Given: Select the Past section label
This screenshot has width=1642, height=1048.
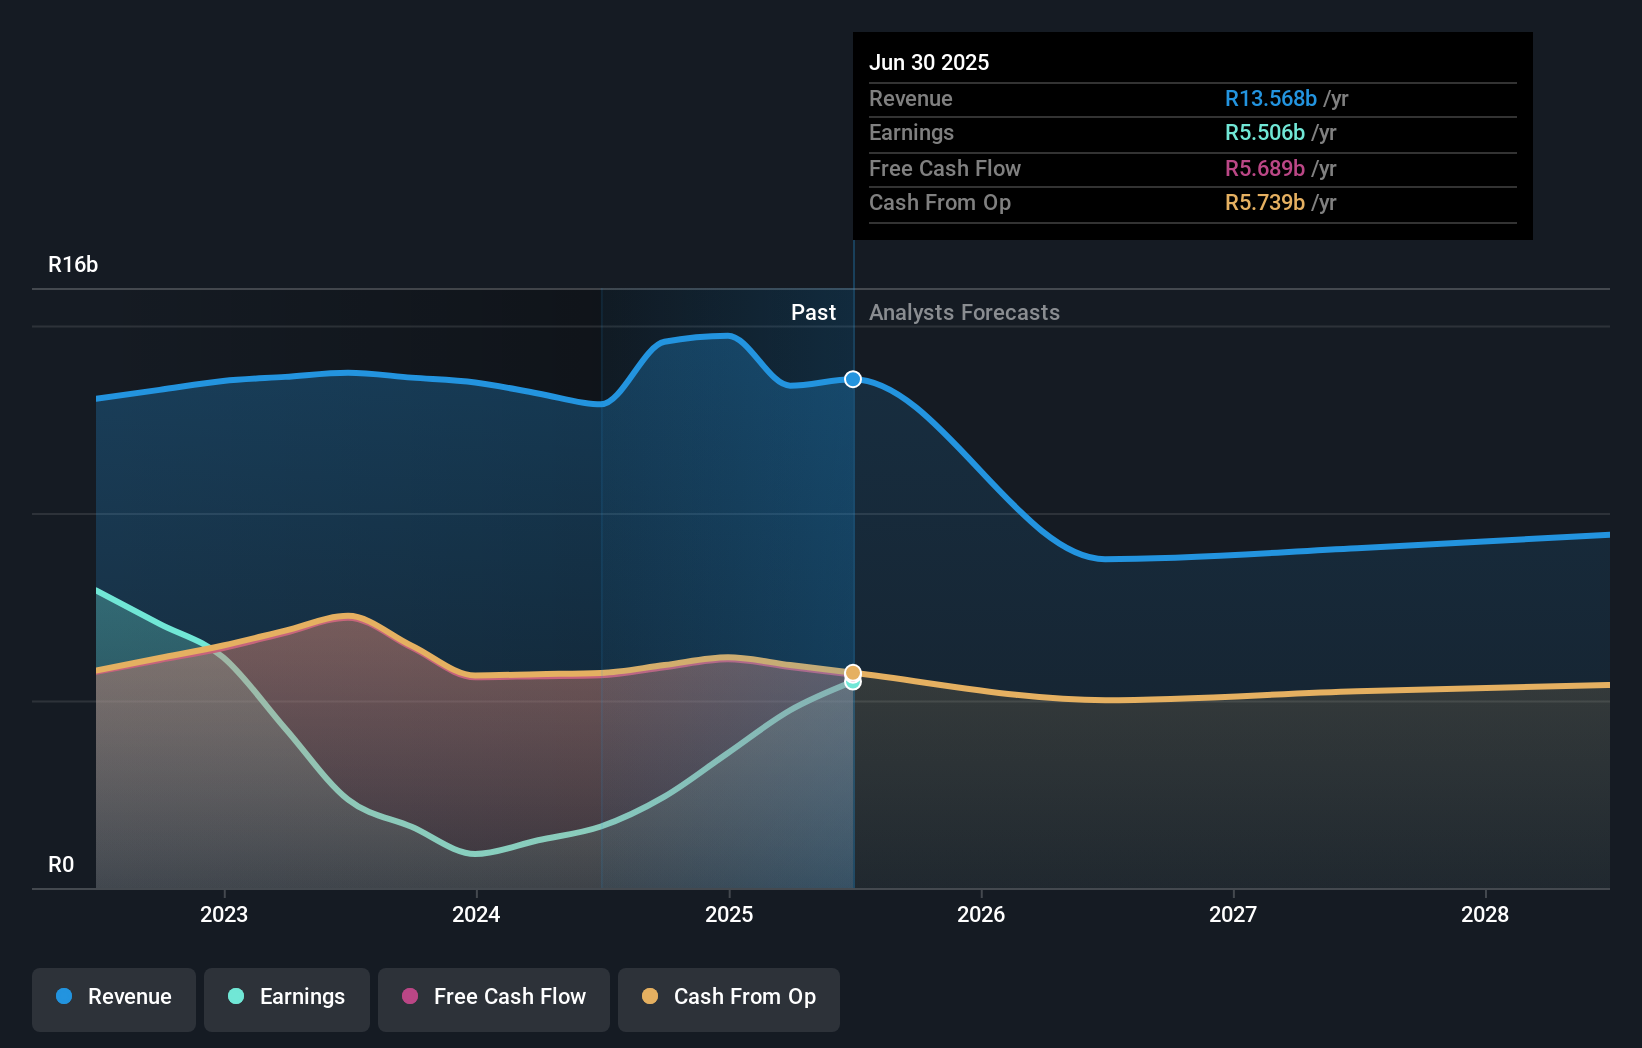Looking at the screenshot, I should 813,312.
